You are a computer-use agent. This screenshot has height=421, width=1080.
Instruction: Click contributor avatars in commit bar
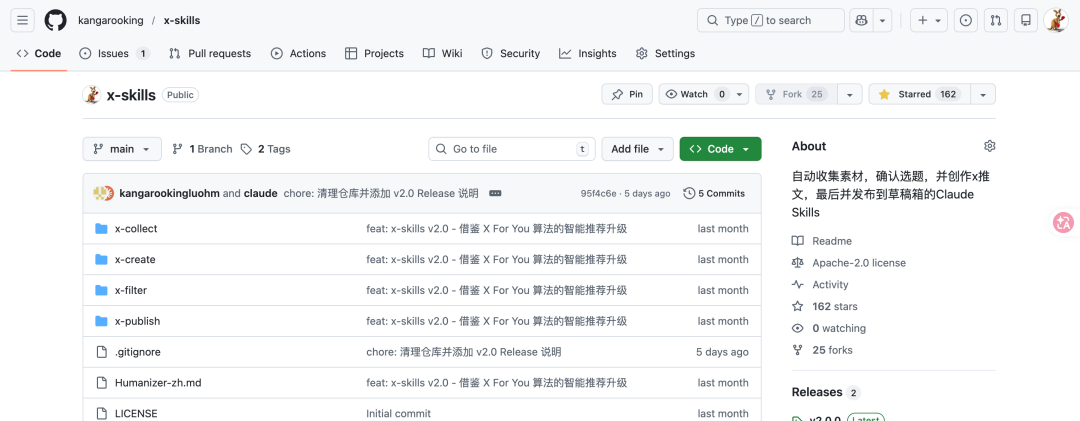click(104, 194)
